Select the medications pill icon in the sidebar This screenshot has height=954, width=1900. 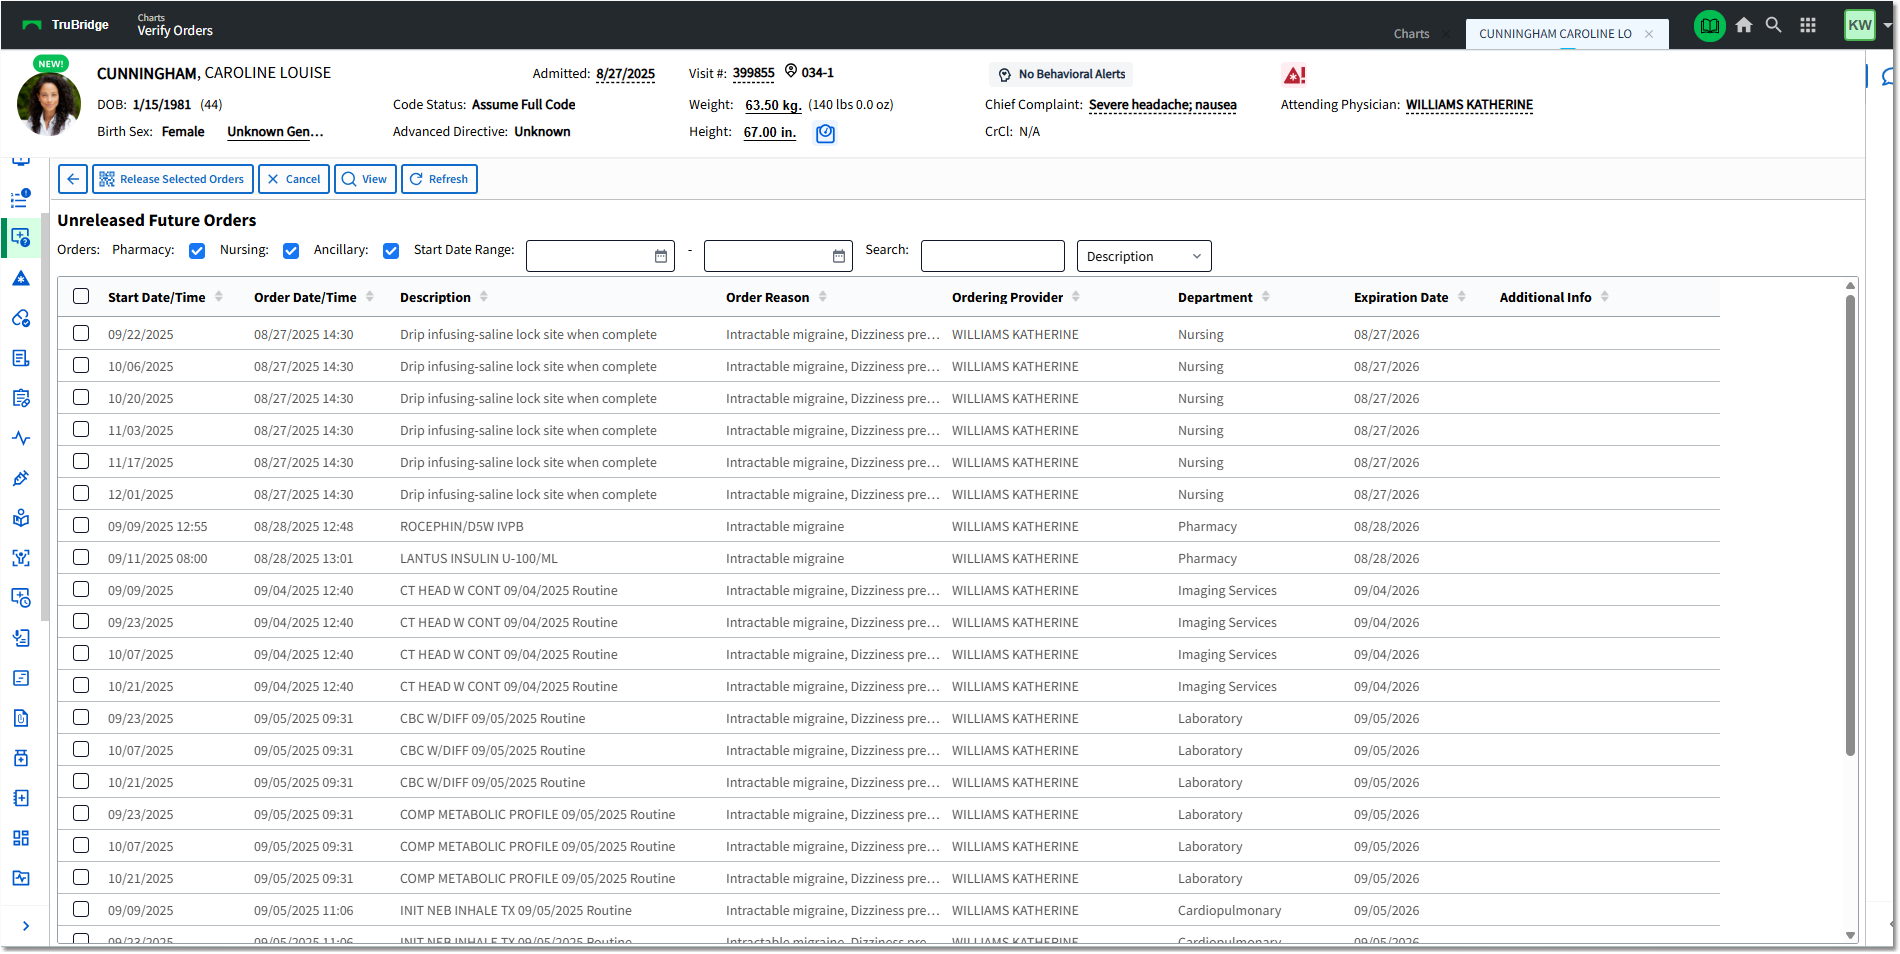[21, 318]
